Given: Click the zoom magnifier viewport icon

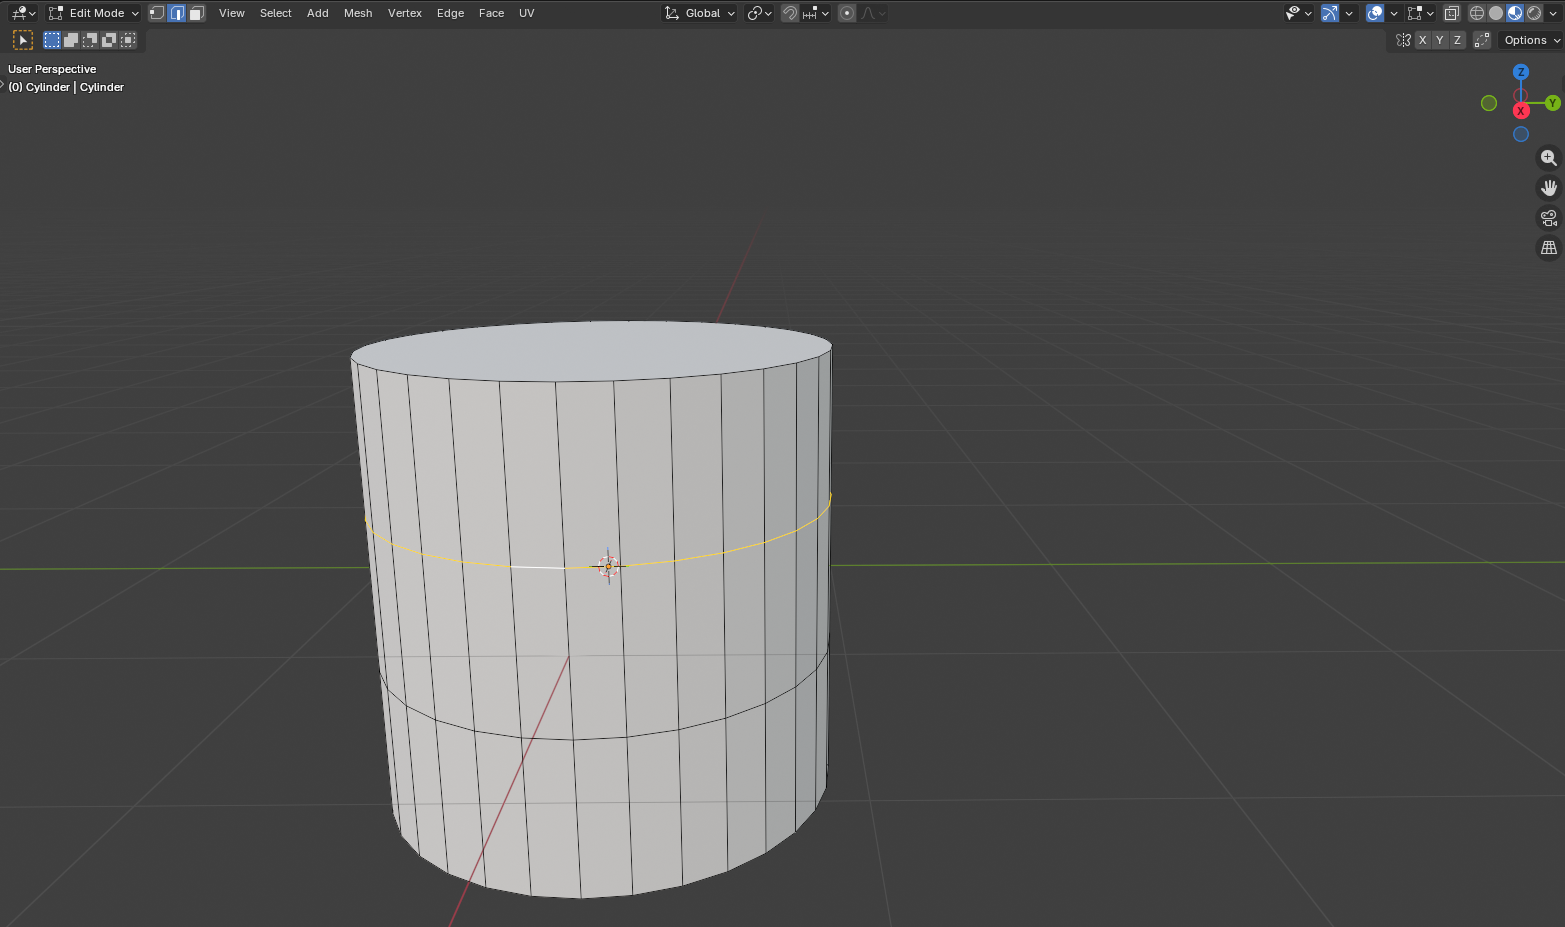Looking at the screenshot, I should (x=1548, y=159).
